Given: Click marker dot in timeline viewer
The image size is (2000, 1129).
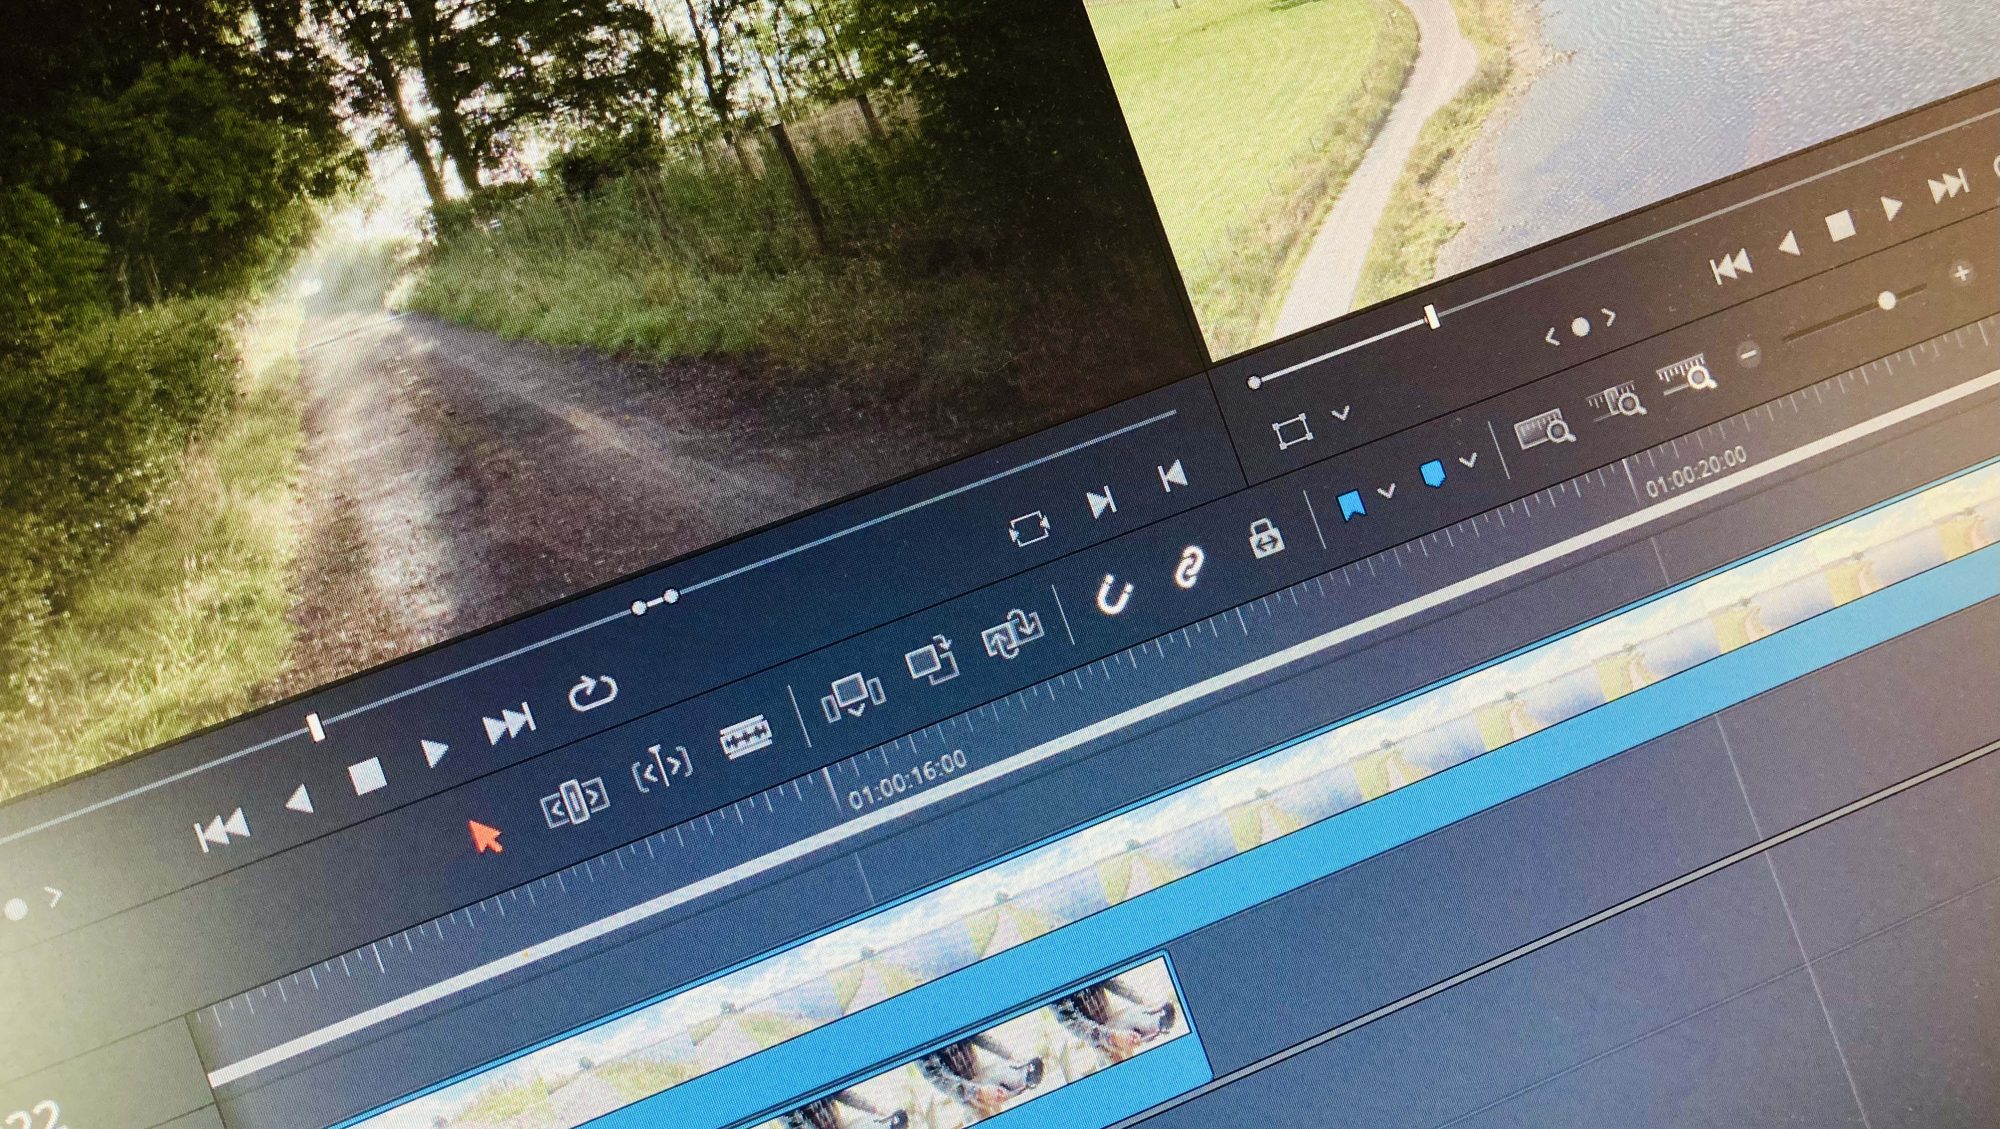Looking at the screenshot, I should coord(1581,327).
